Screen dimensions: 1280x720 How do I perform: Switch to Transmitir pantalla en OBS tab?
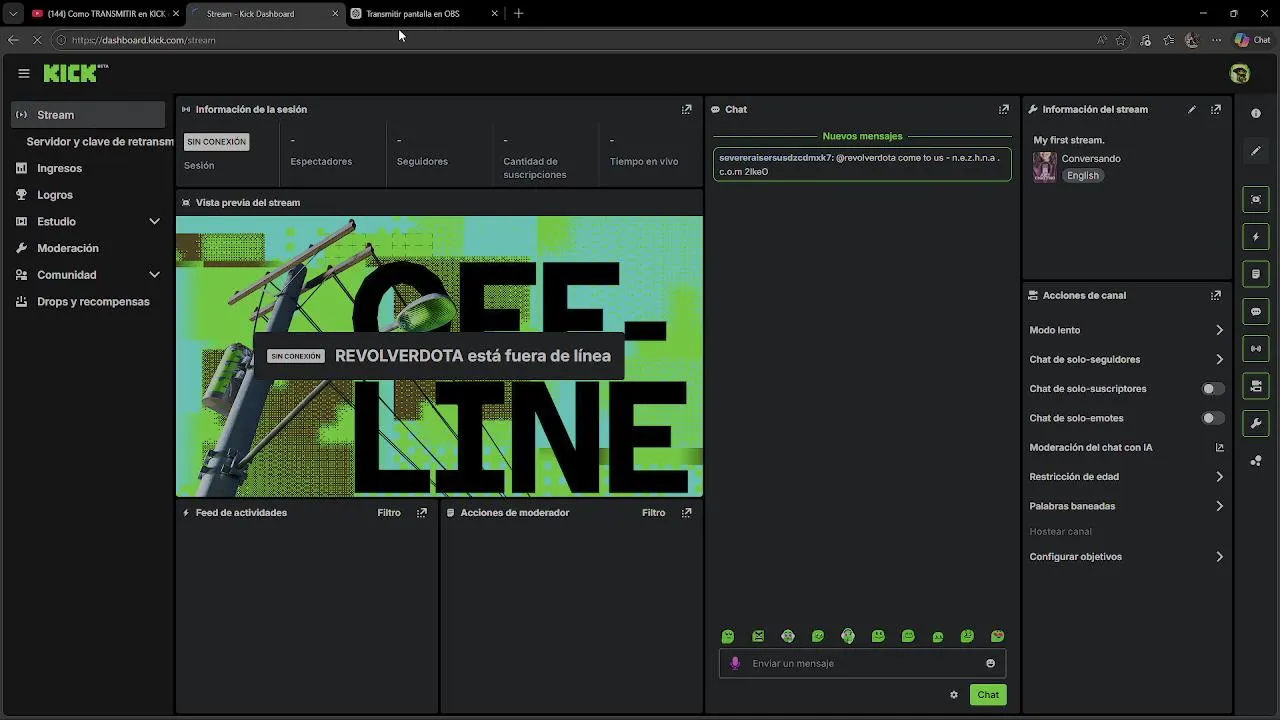point(425,14)
